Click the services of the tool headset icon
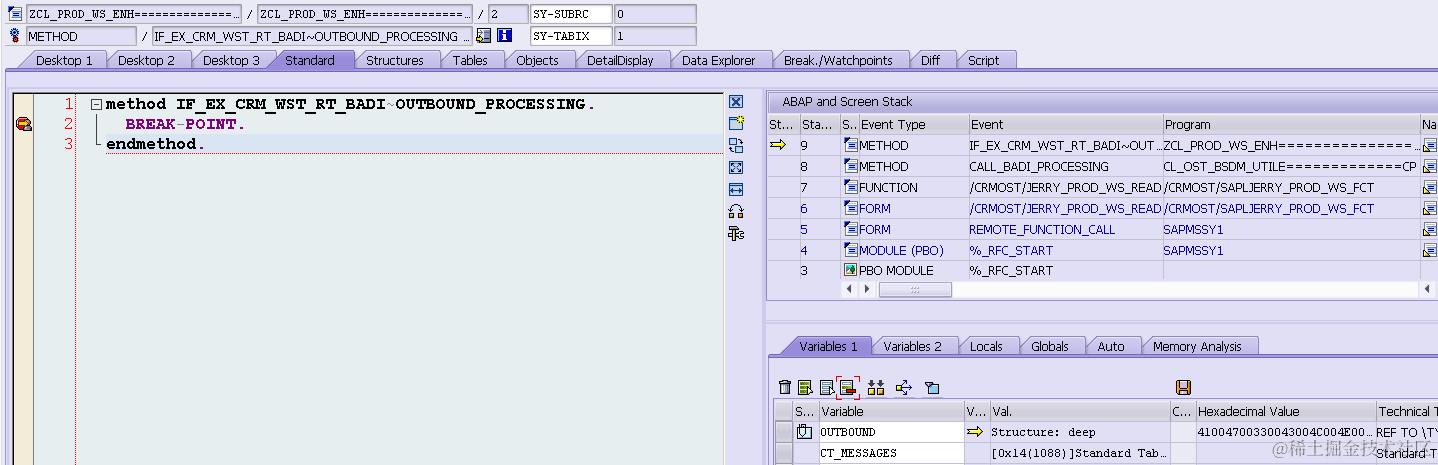The width and height of the screenshot is (1438, 465). pyautogui.click(x=736, y=212)
